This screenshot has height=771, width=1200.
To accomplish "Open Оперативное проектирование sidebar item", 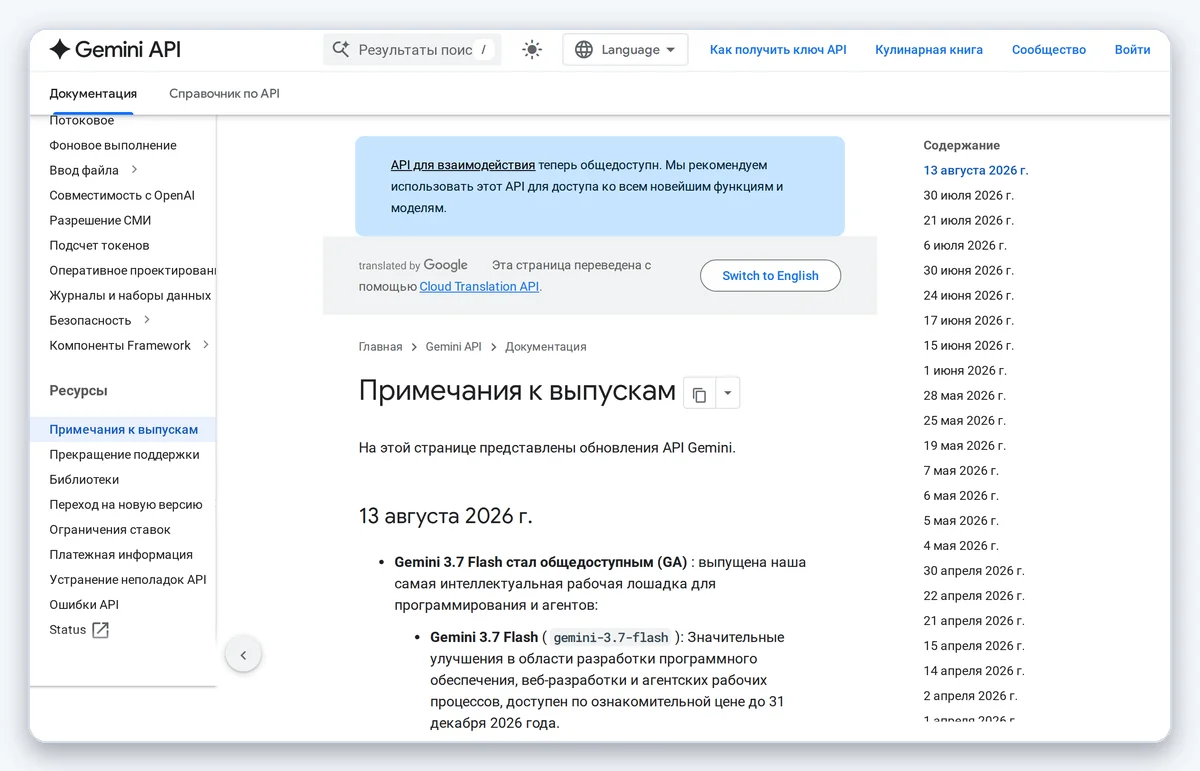I will click(x=133, y=270).
